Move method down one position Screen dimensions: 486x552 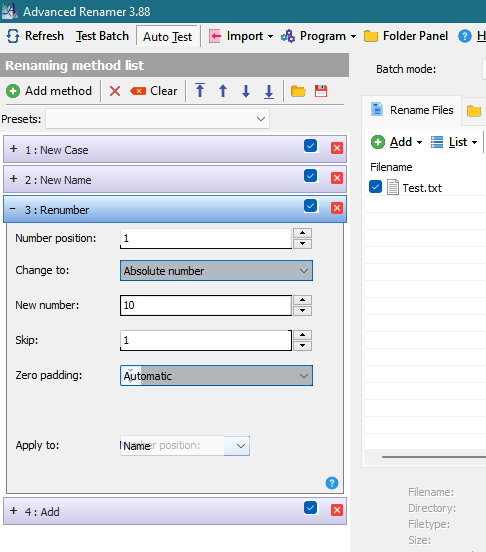tap(246, 91)
